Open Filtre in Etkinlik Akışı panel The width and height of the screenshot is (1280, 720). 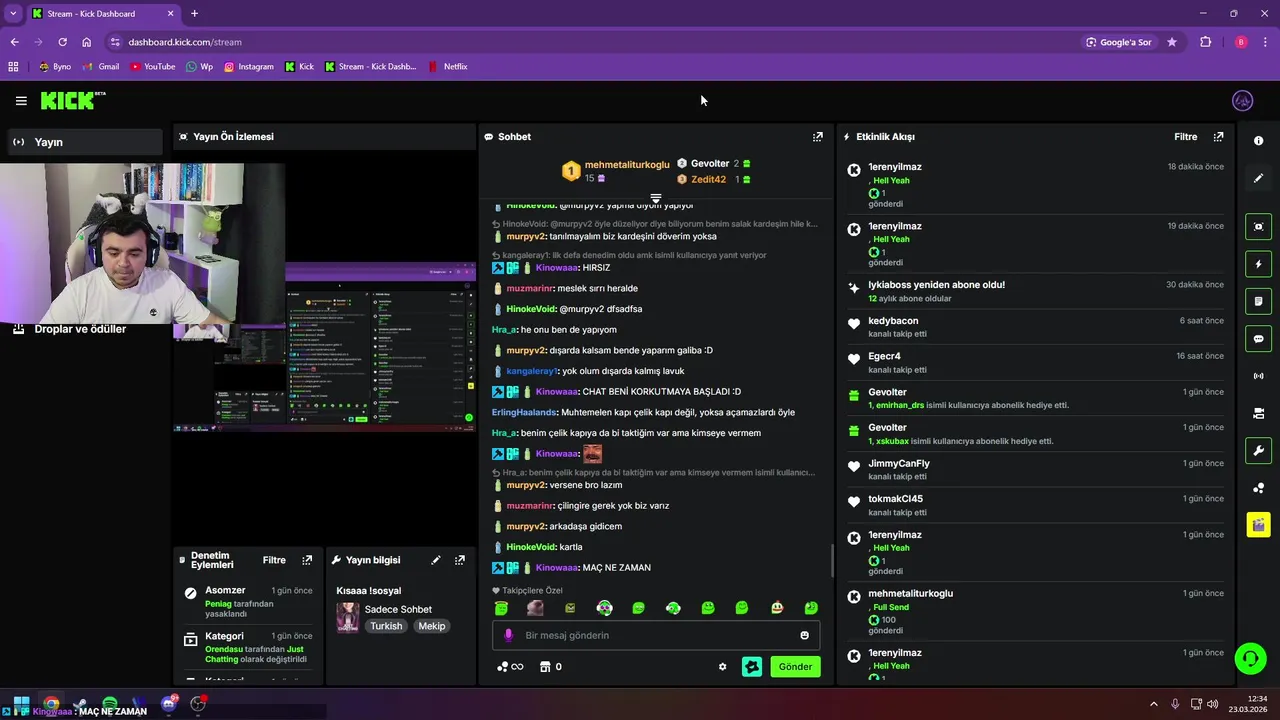click(x=1185, y=137)
